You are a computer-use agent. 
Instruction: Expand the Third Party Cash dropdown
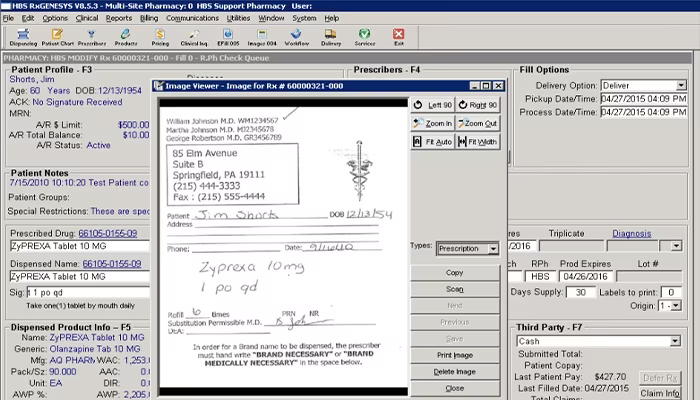click(x=675, y=341)
